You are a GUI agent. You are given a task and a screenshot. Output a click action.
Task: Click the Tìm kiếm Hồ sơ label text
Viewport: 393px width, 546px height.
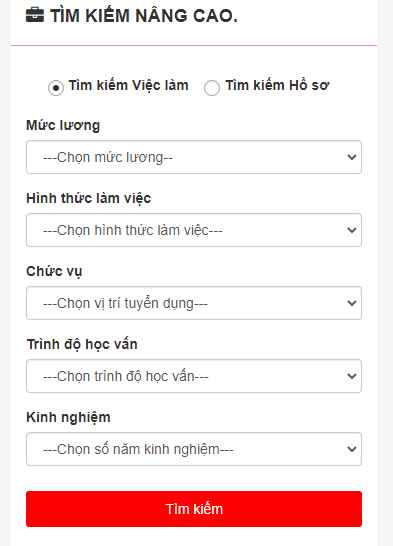coord(277,86)
